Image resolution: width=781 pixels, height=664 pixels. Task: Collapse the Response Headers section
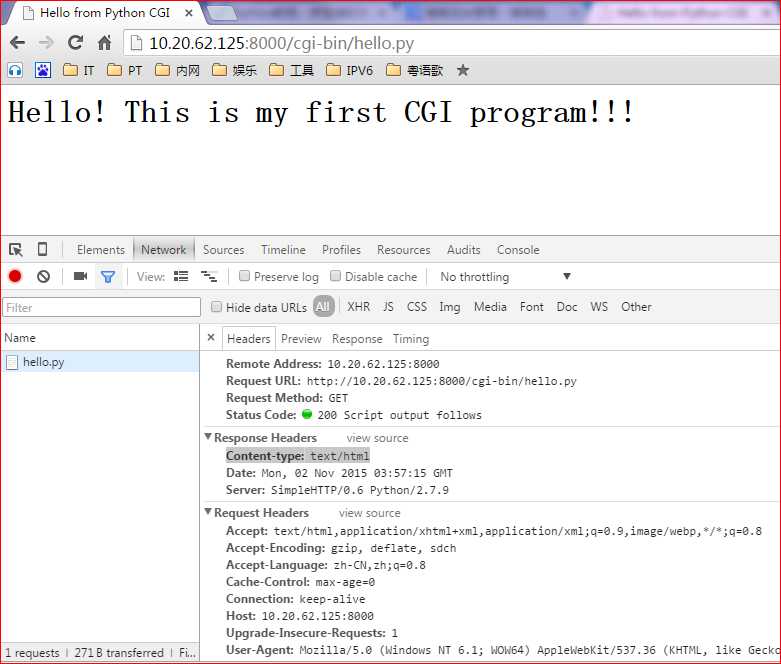(x=208, y=437)
